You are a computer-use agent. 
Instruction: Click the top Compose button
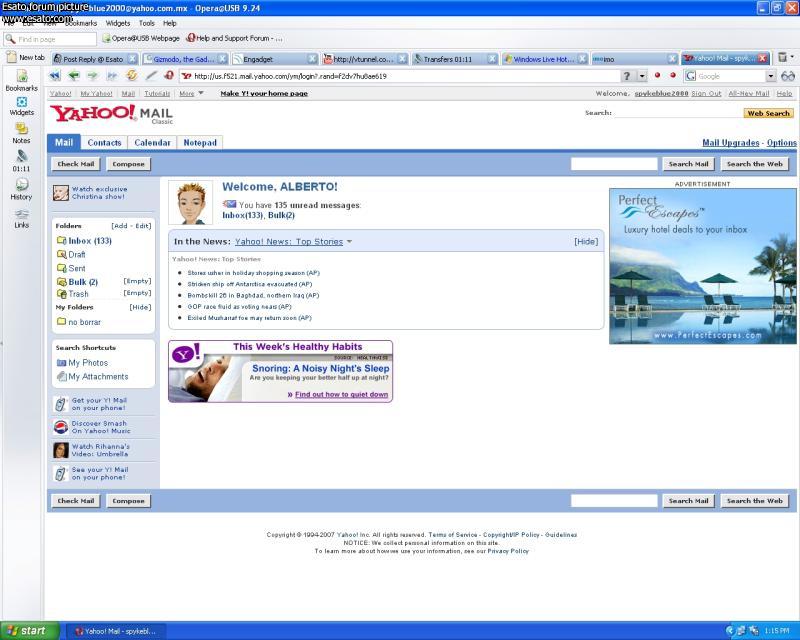click(x=128, y=164)
